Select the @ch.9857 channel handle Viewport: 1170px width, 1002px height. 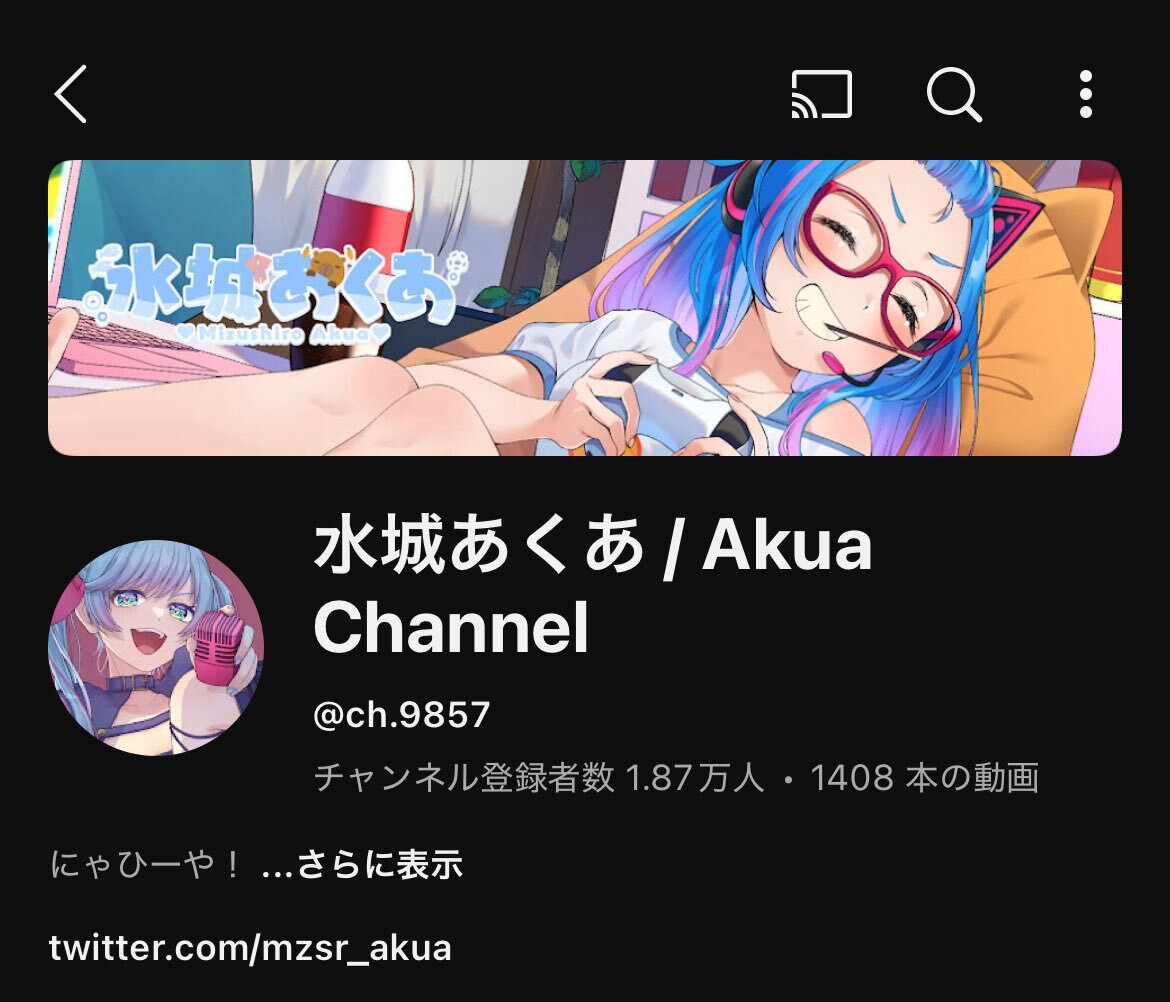pos(401,715)
